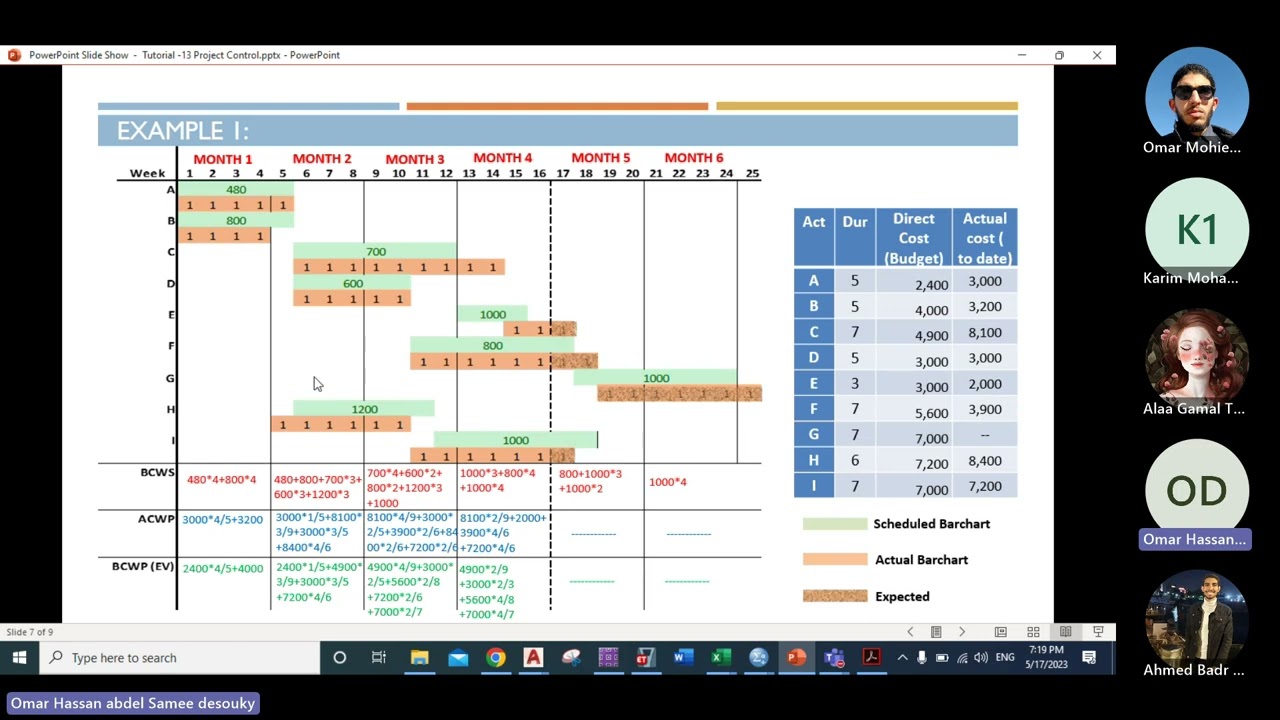Open the see-all-slides menu icon between the arrows
Screen dimensions: 1280x720
point(936,632)
